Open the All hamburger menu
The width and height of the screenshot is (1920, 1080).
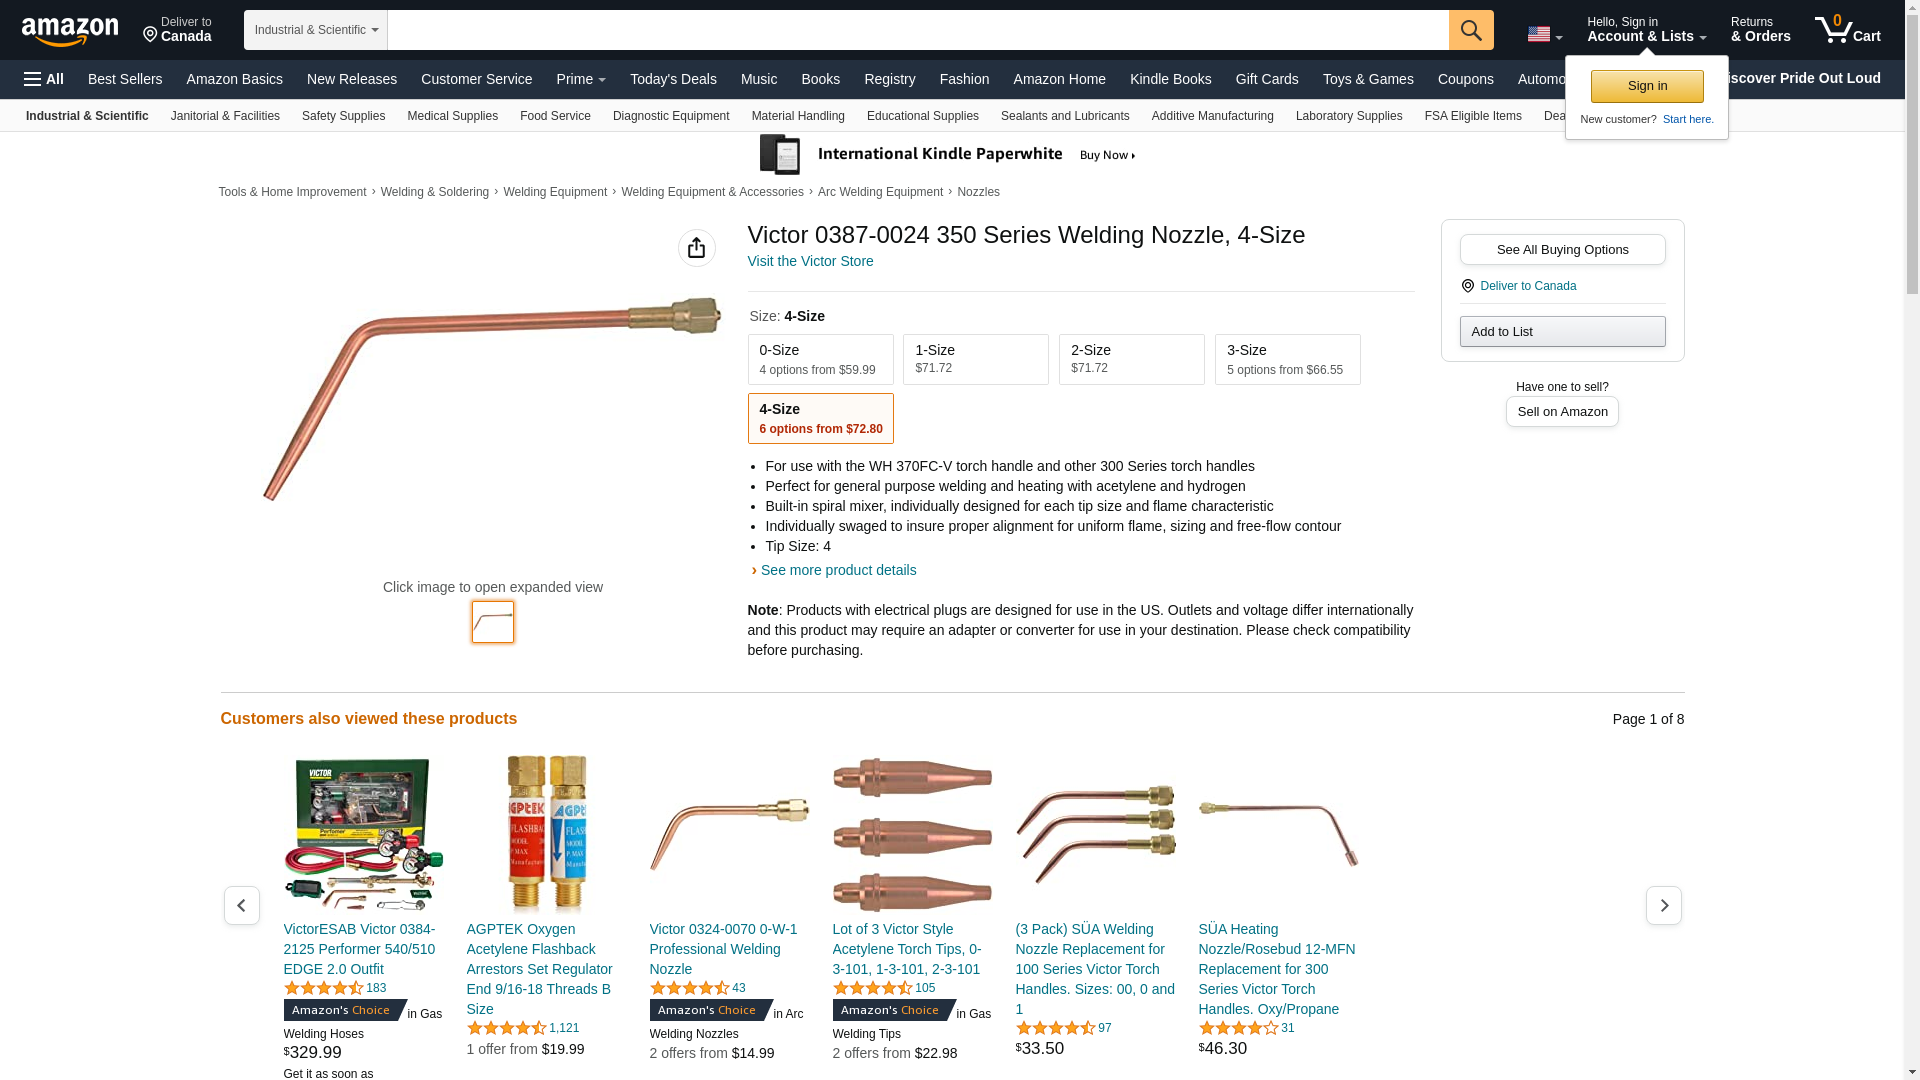tap(44, 79)
